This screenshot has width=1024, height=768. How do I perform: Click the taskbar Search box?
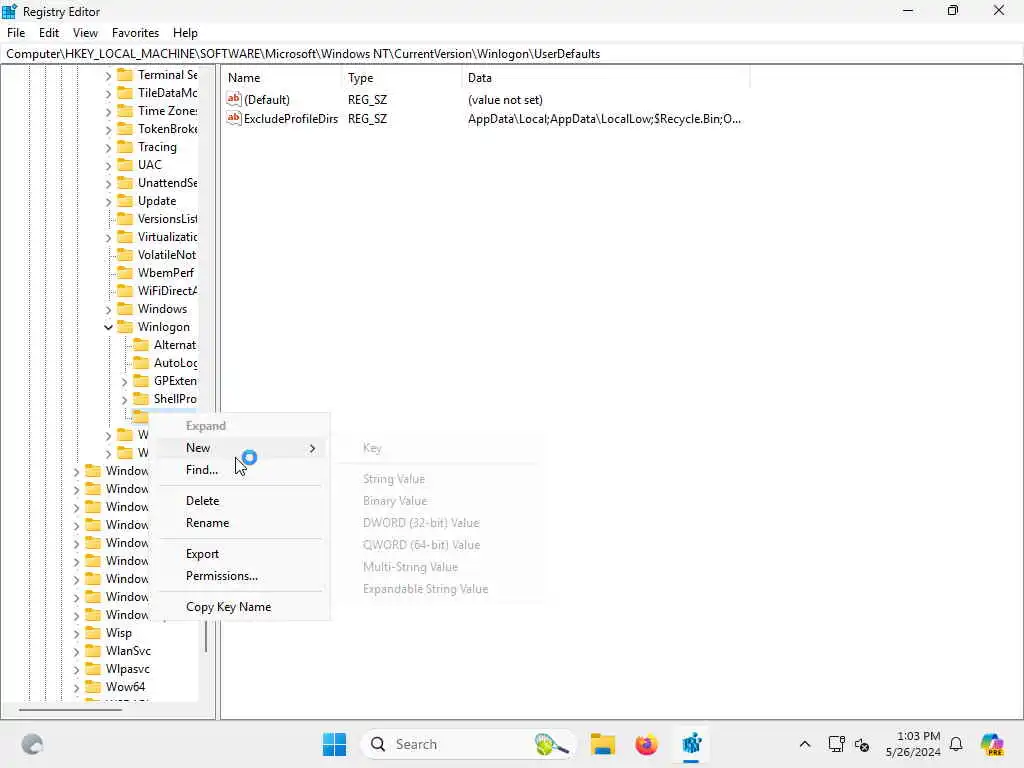tap(468, 744)
